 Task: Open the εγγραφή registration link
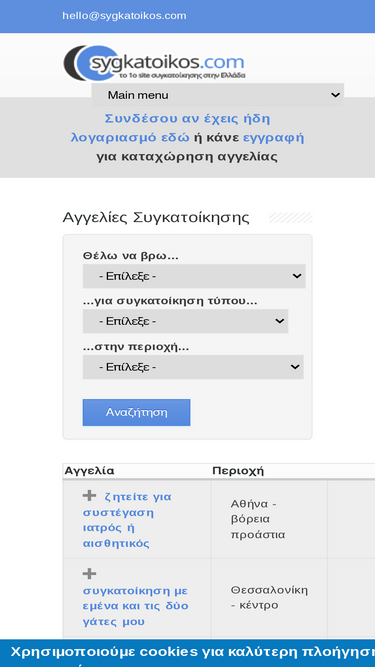[x=273, y=138]
